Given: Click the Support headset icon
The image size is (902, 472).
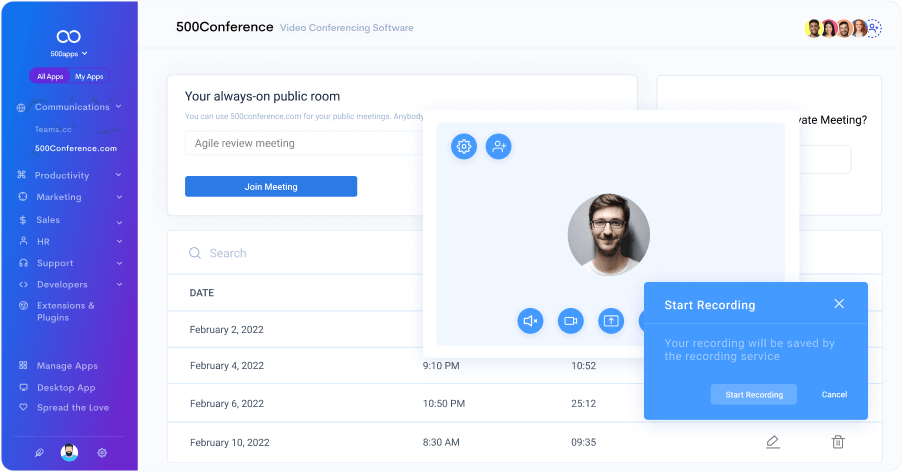Looking at the screenshot, I should point(24,263).
